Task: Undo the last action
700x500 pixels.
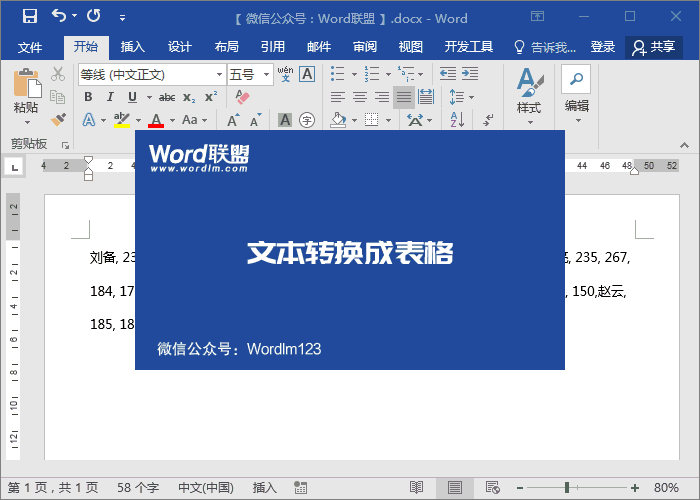Action: coord(58,16)
